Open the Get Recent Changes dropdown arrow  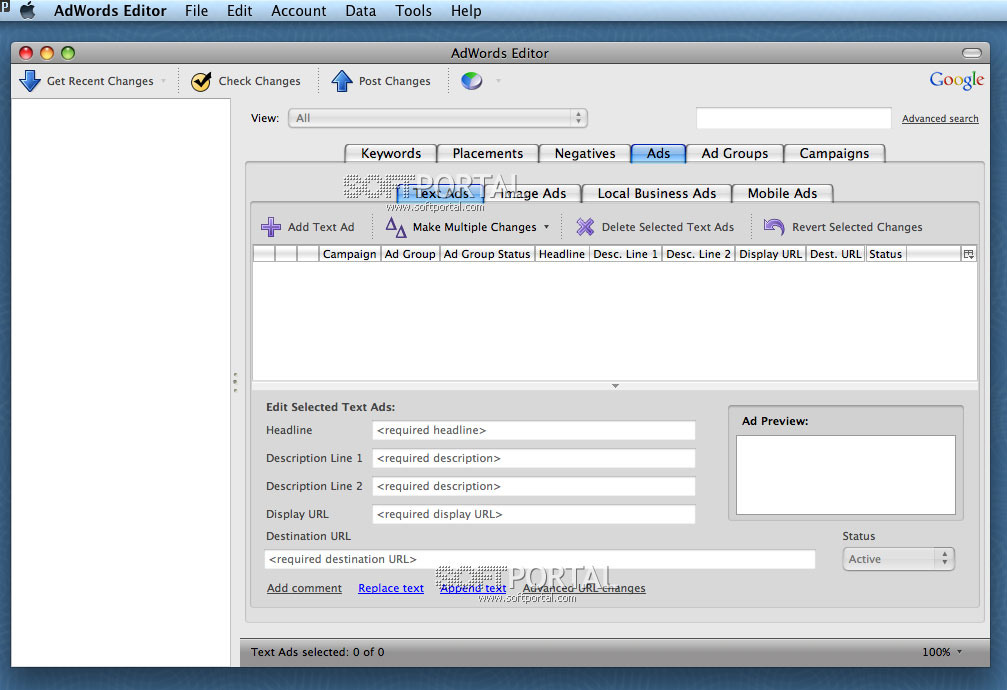[163, 81]
